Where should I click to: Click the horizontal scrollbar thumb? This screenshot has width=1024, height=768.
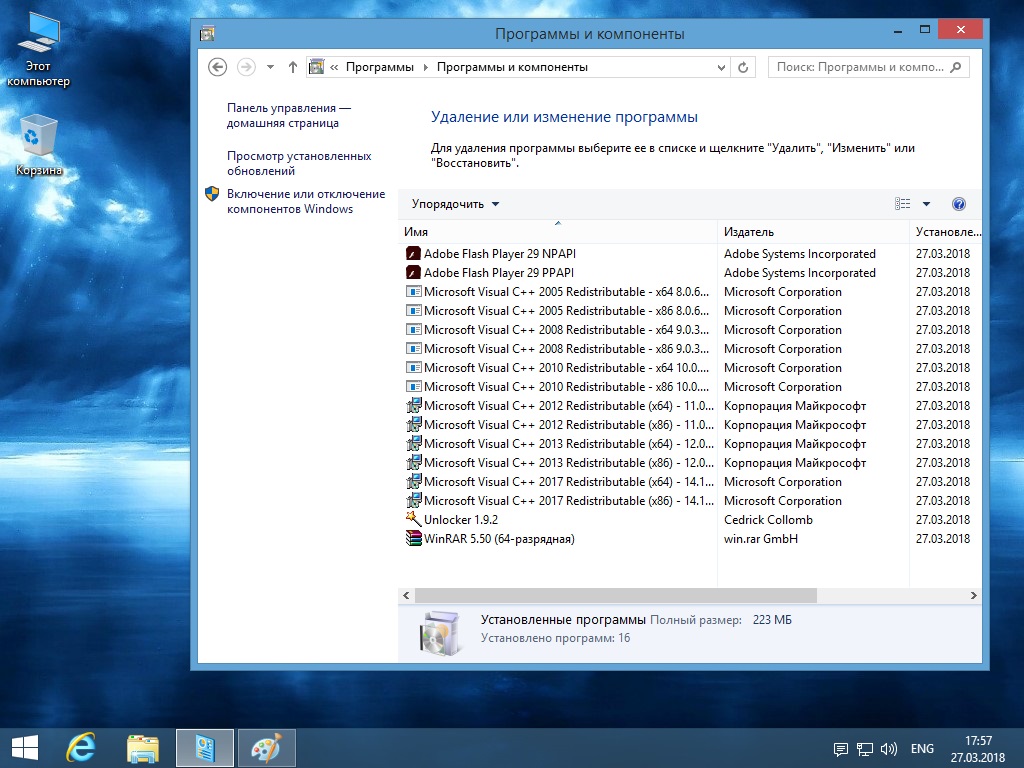(616, 595)
